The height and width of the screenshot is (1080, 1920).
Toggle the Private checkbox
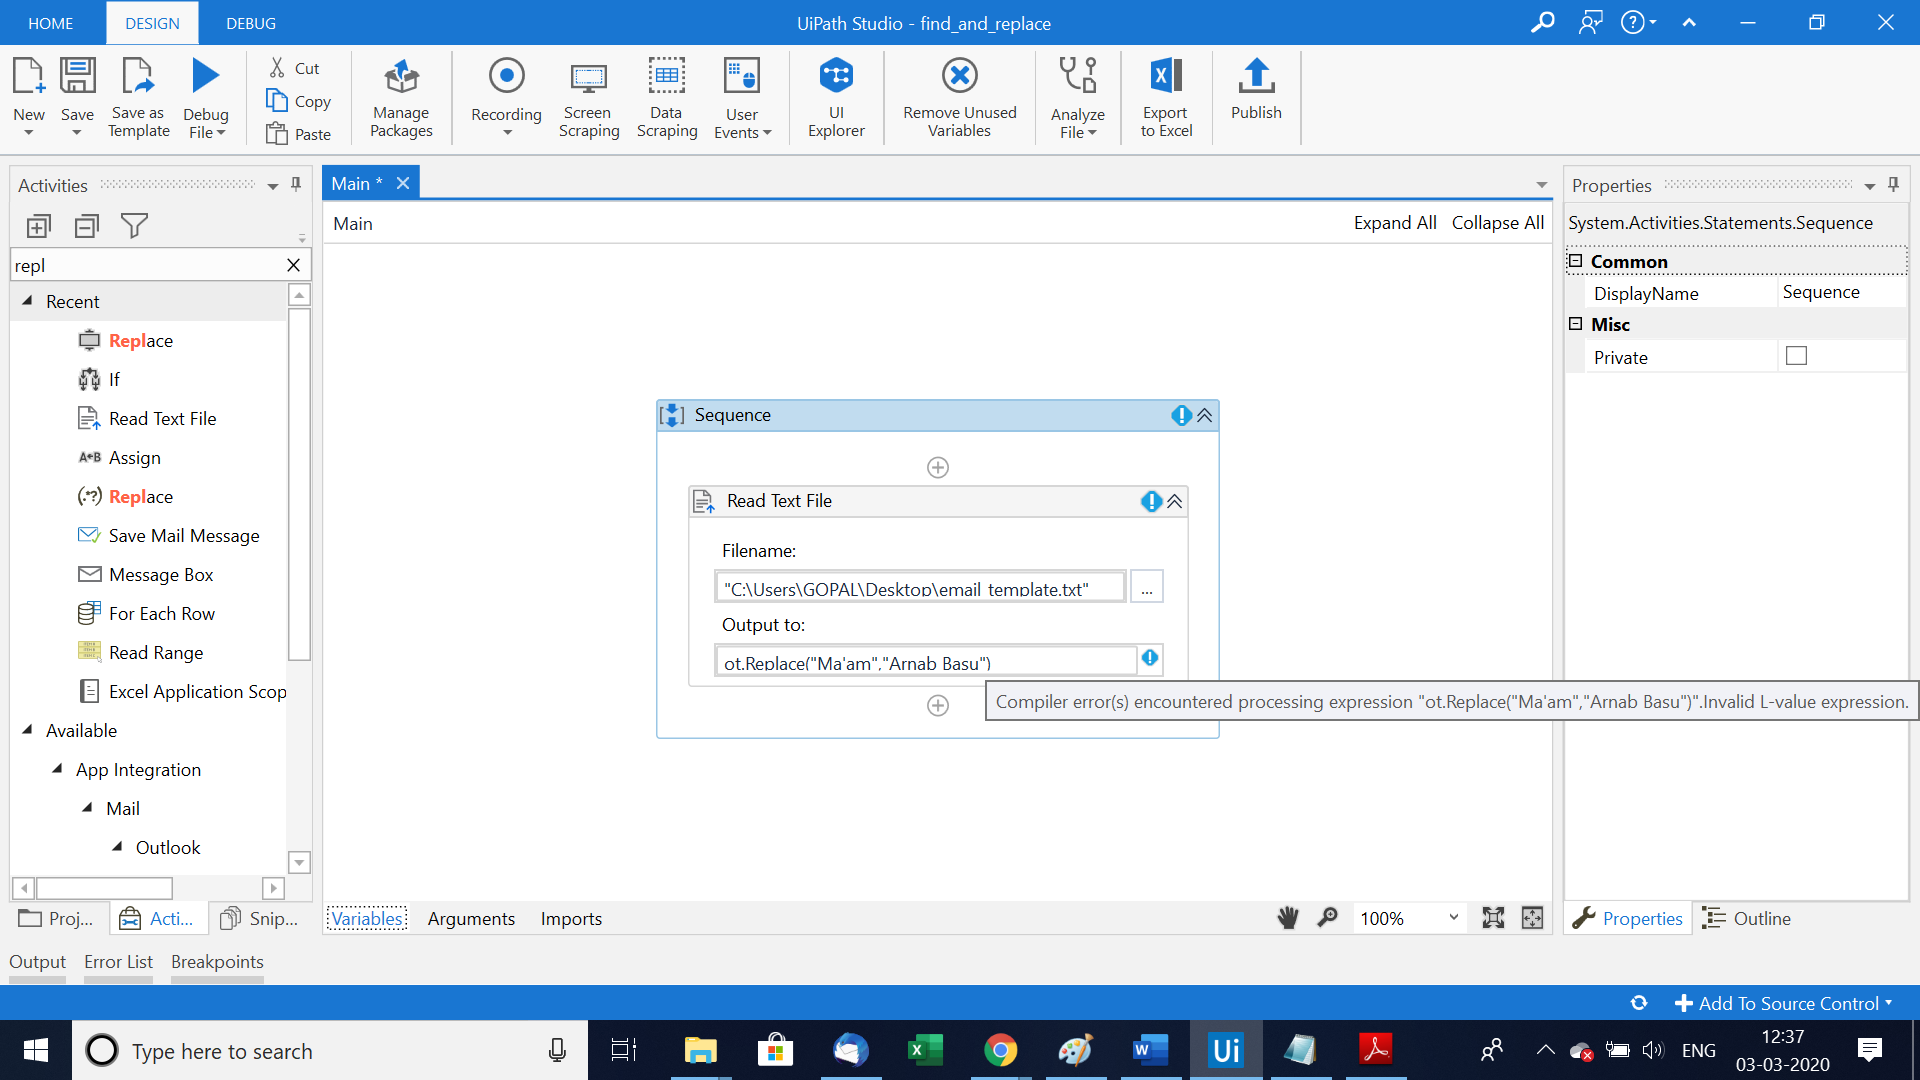pos(1796,356)
